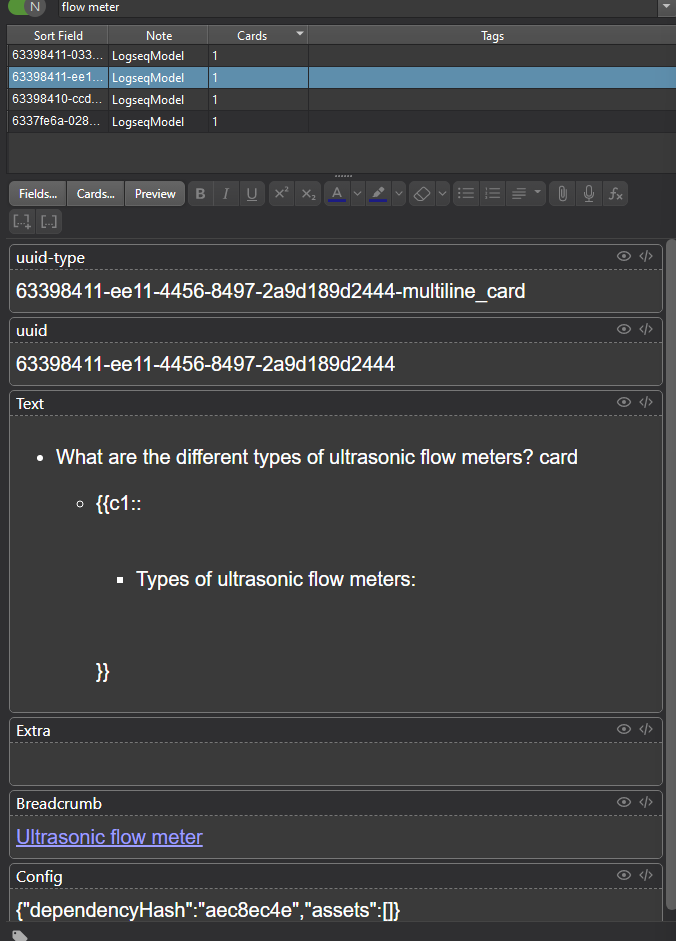Click the editor vertical scrollbar
This screenshot has height=941, width=676.
[x=671, y=576]
